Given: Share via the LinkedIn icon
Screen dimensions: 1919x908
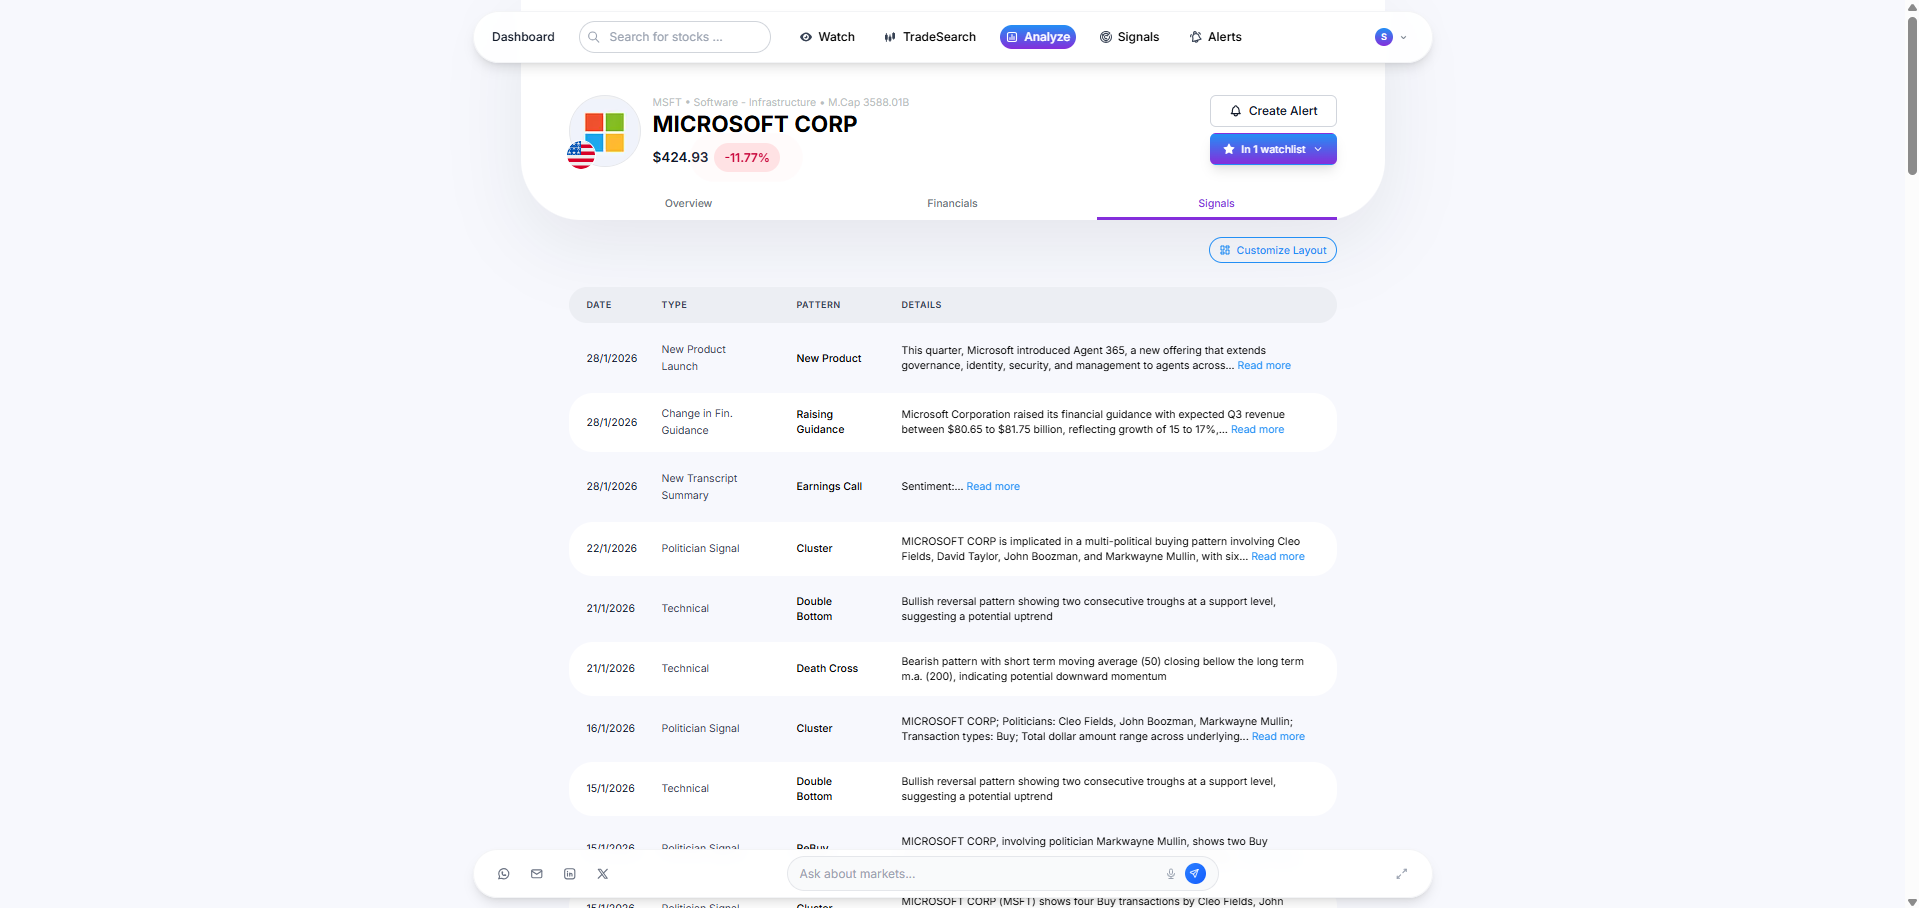Looking at the screenshot, I should click(570, 874).
